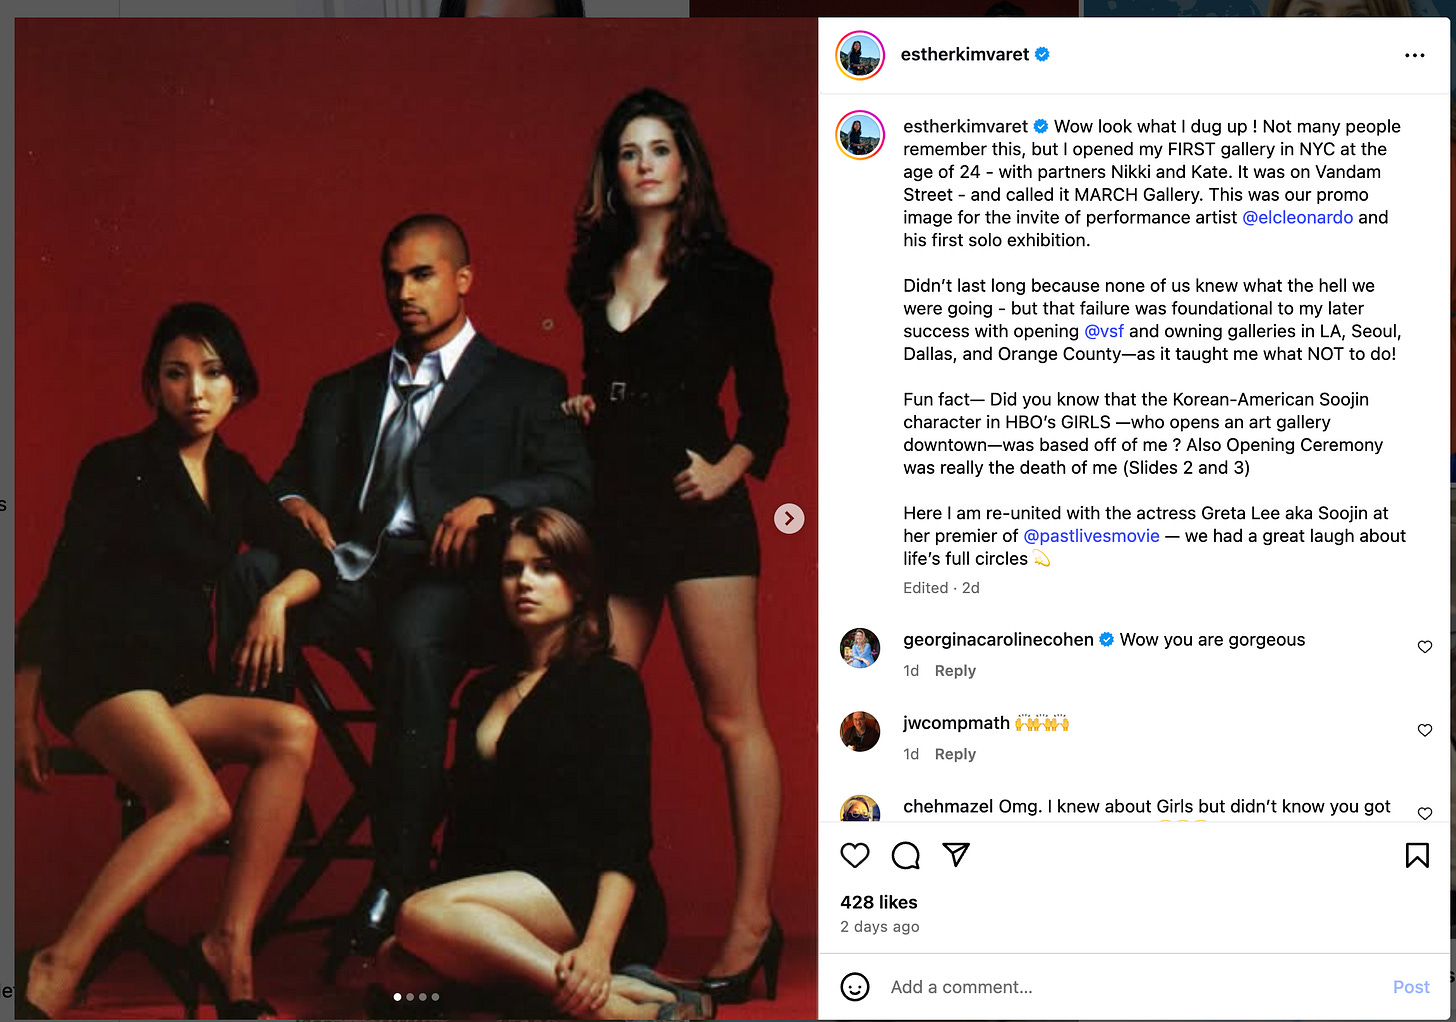Like georginacarolinecohen's comment
The height and width of the screenshot is (1022, 1456).
[1425, 647]
